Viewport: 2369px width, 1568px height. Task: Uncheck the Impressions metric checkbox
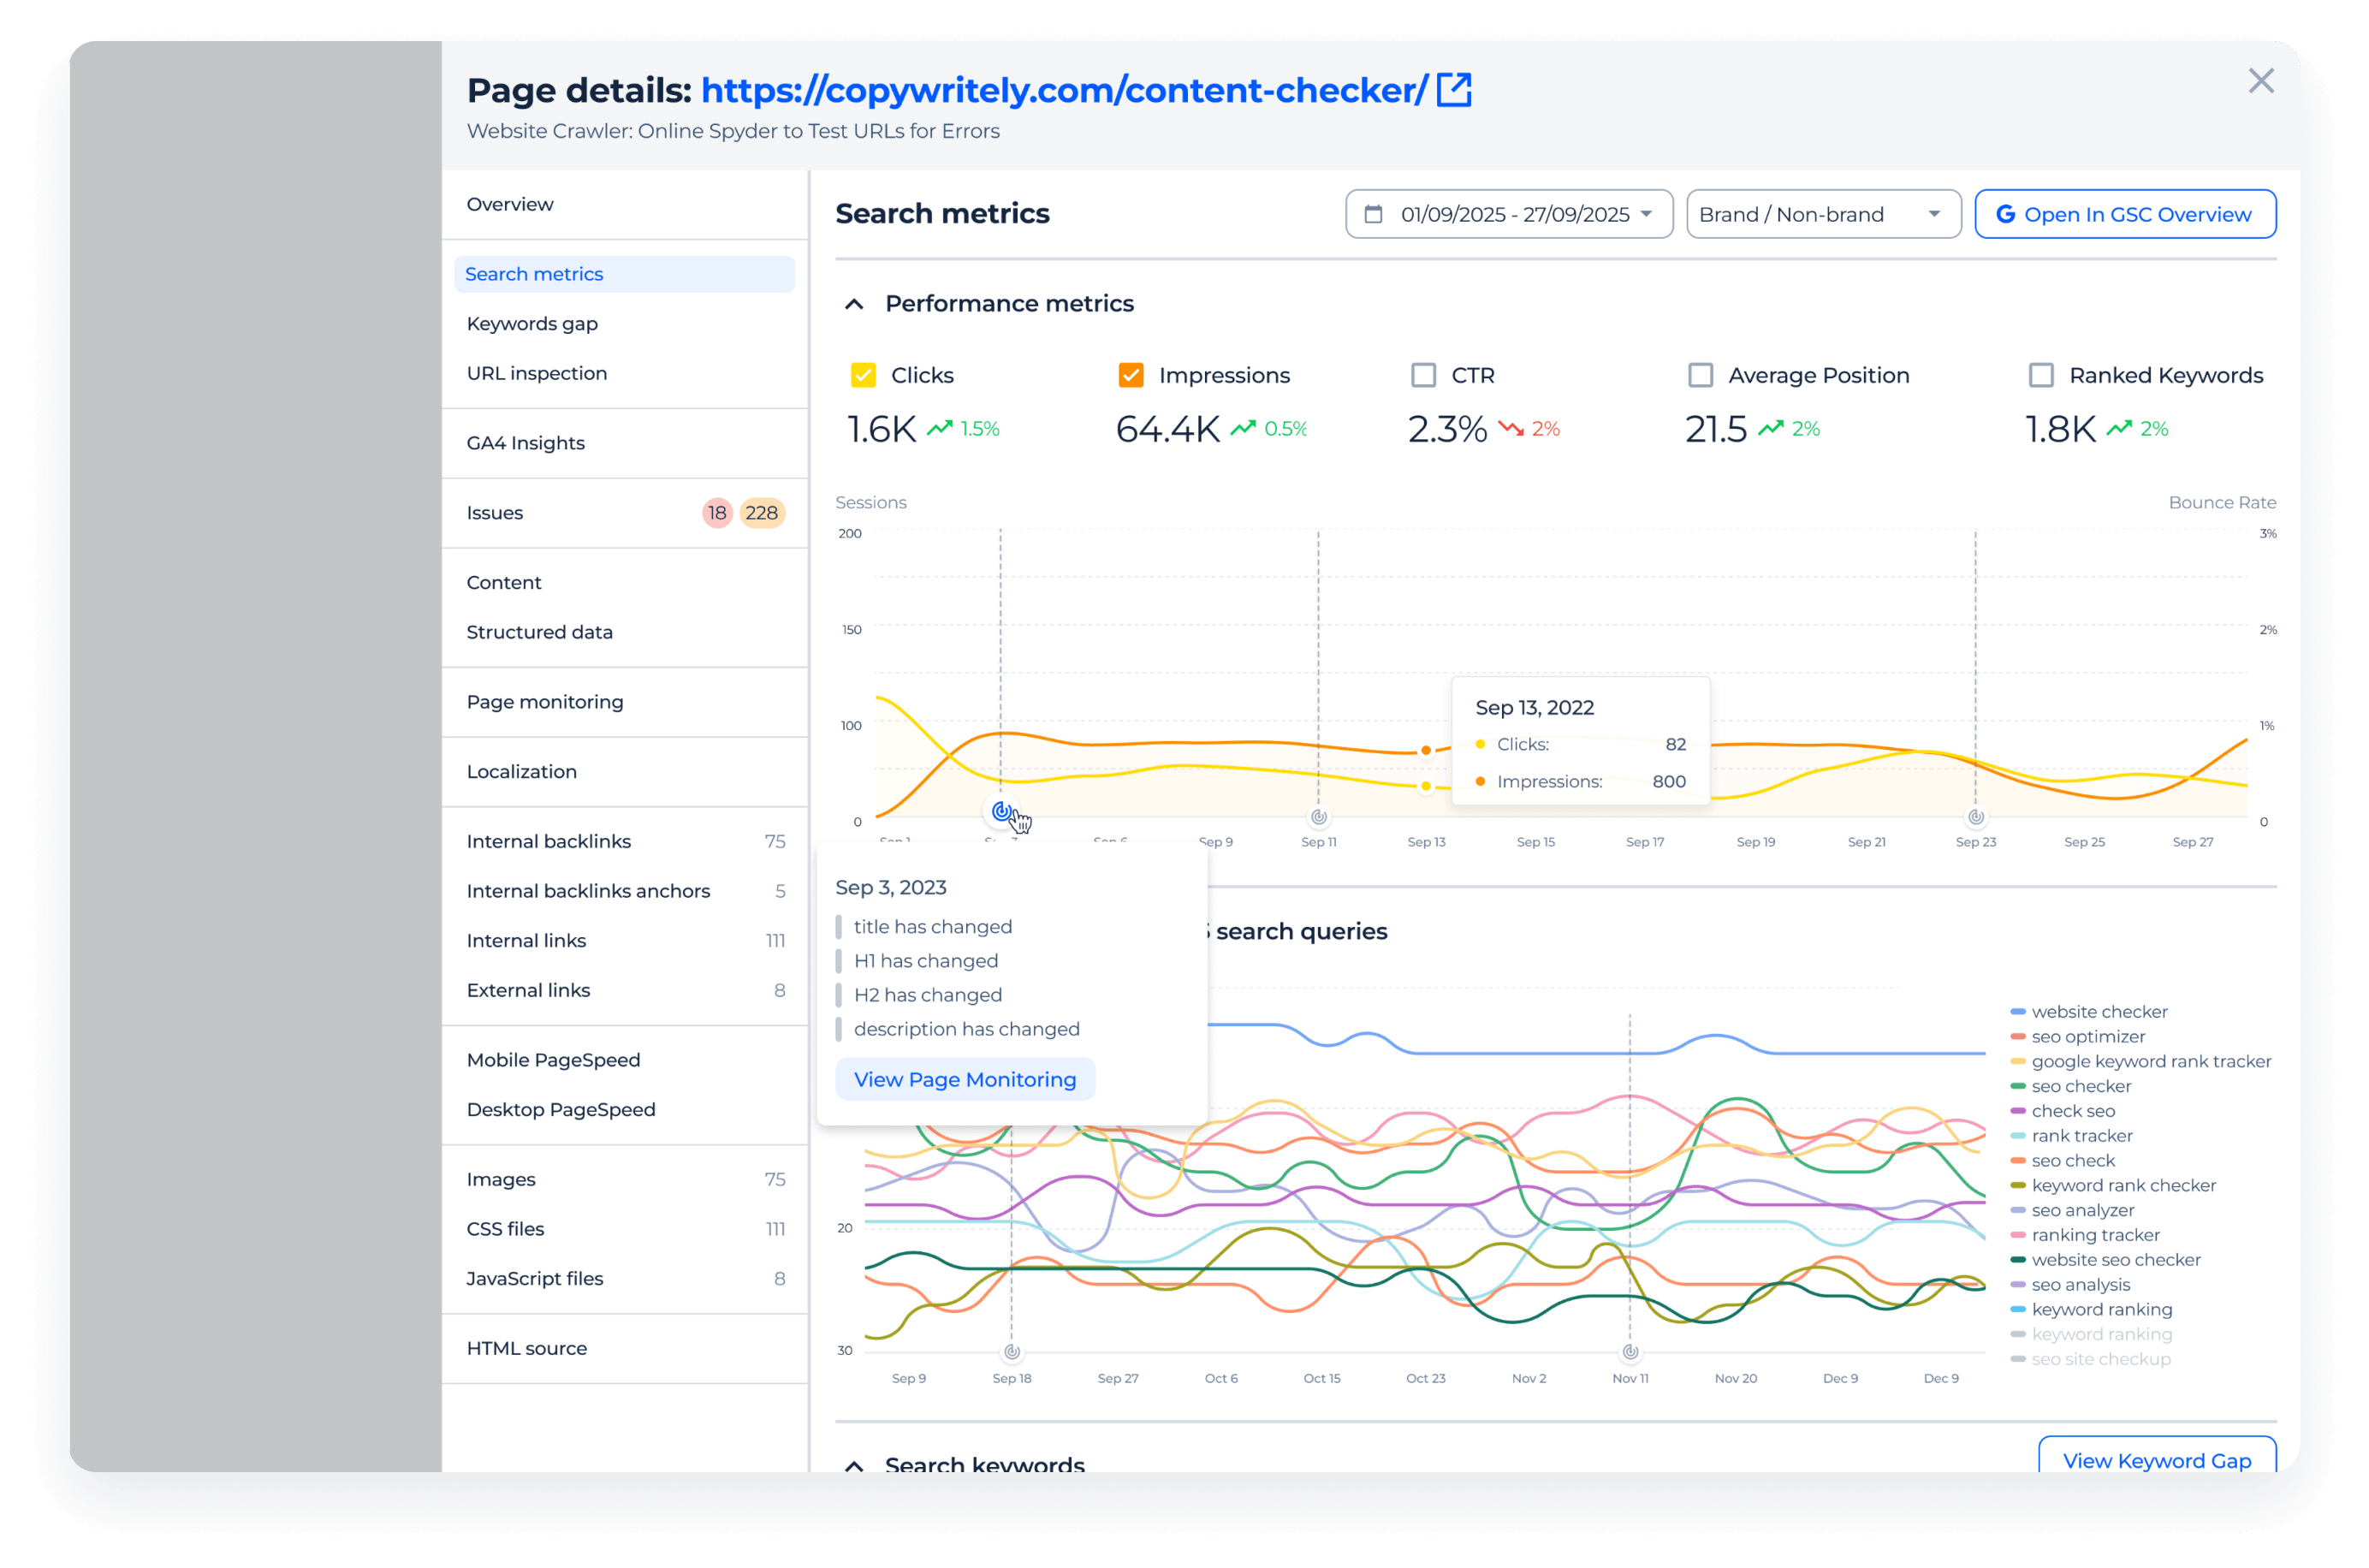1130,375
